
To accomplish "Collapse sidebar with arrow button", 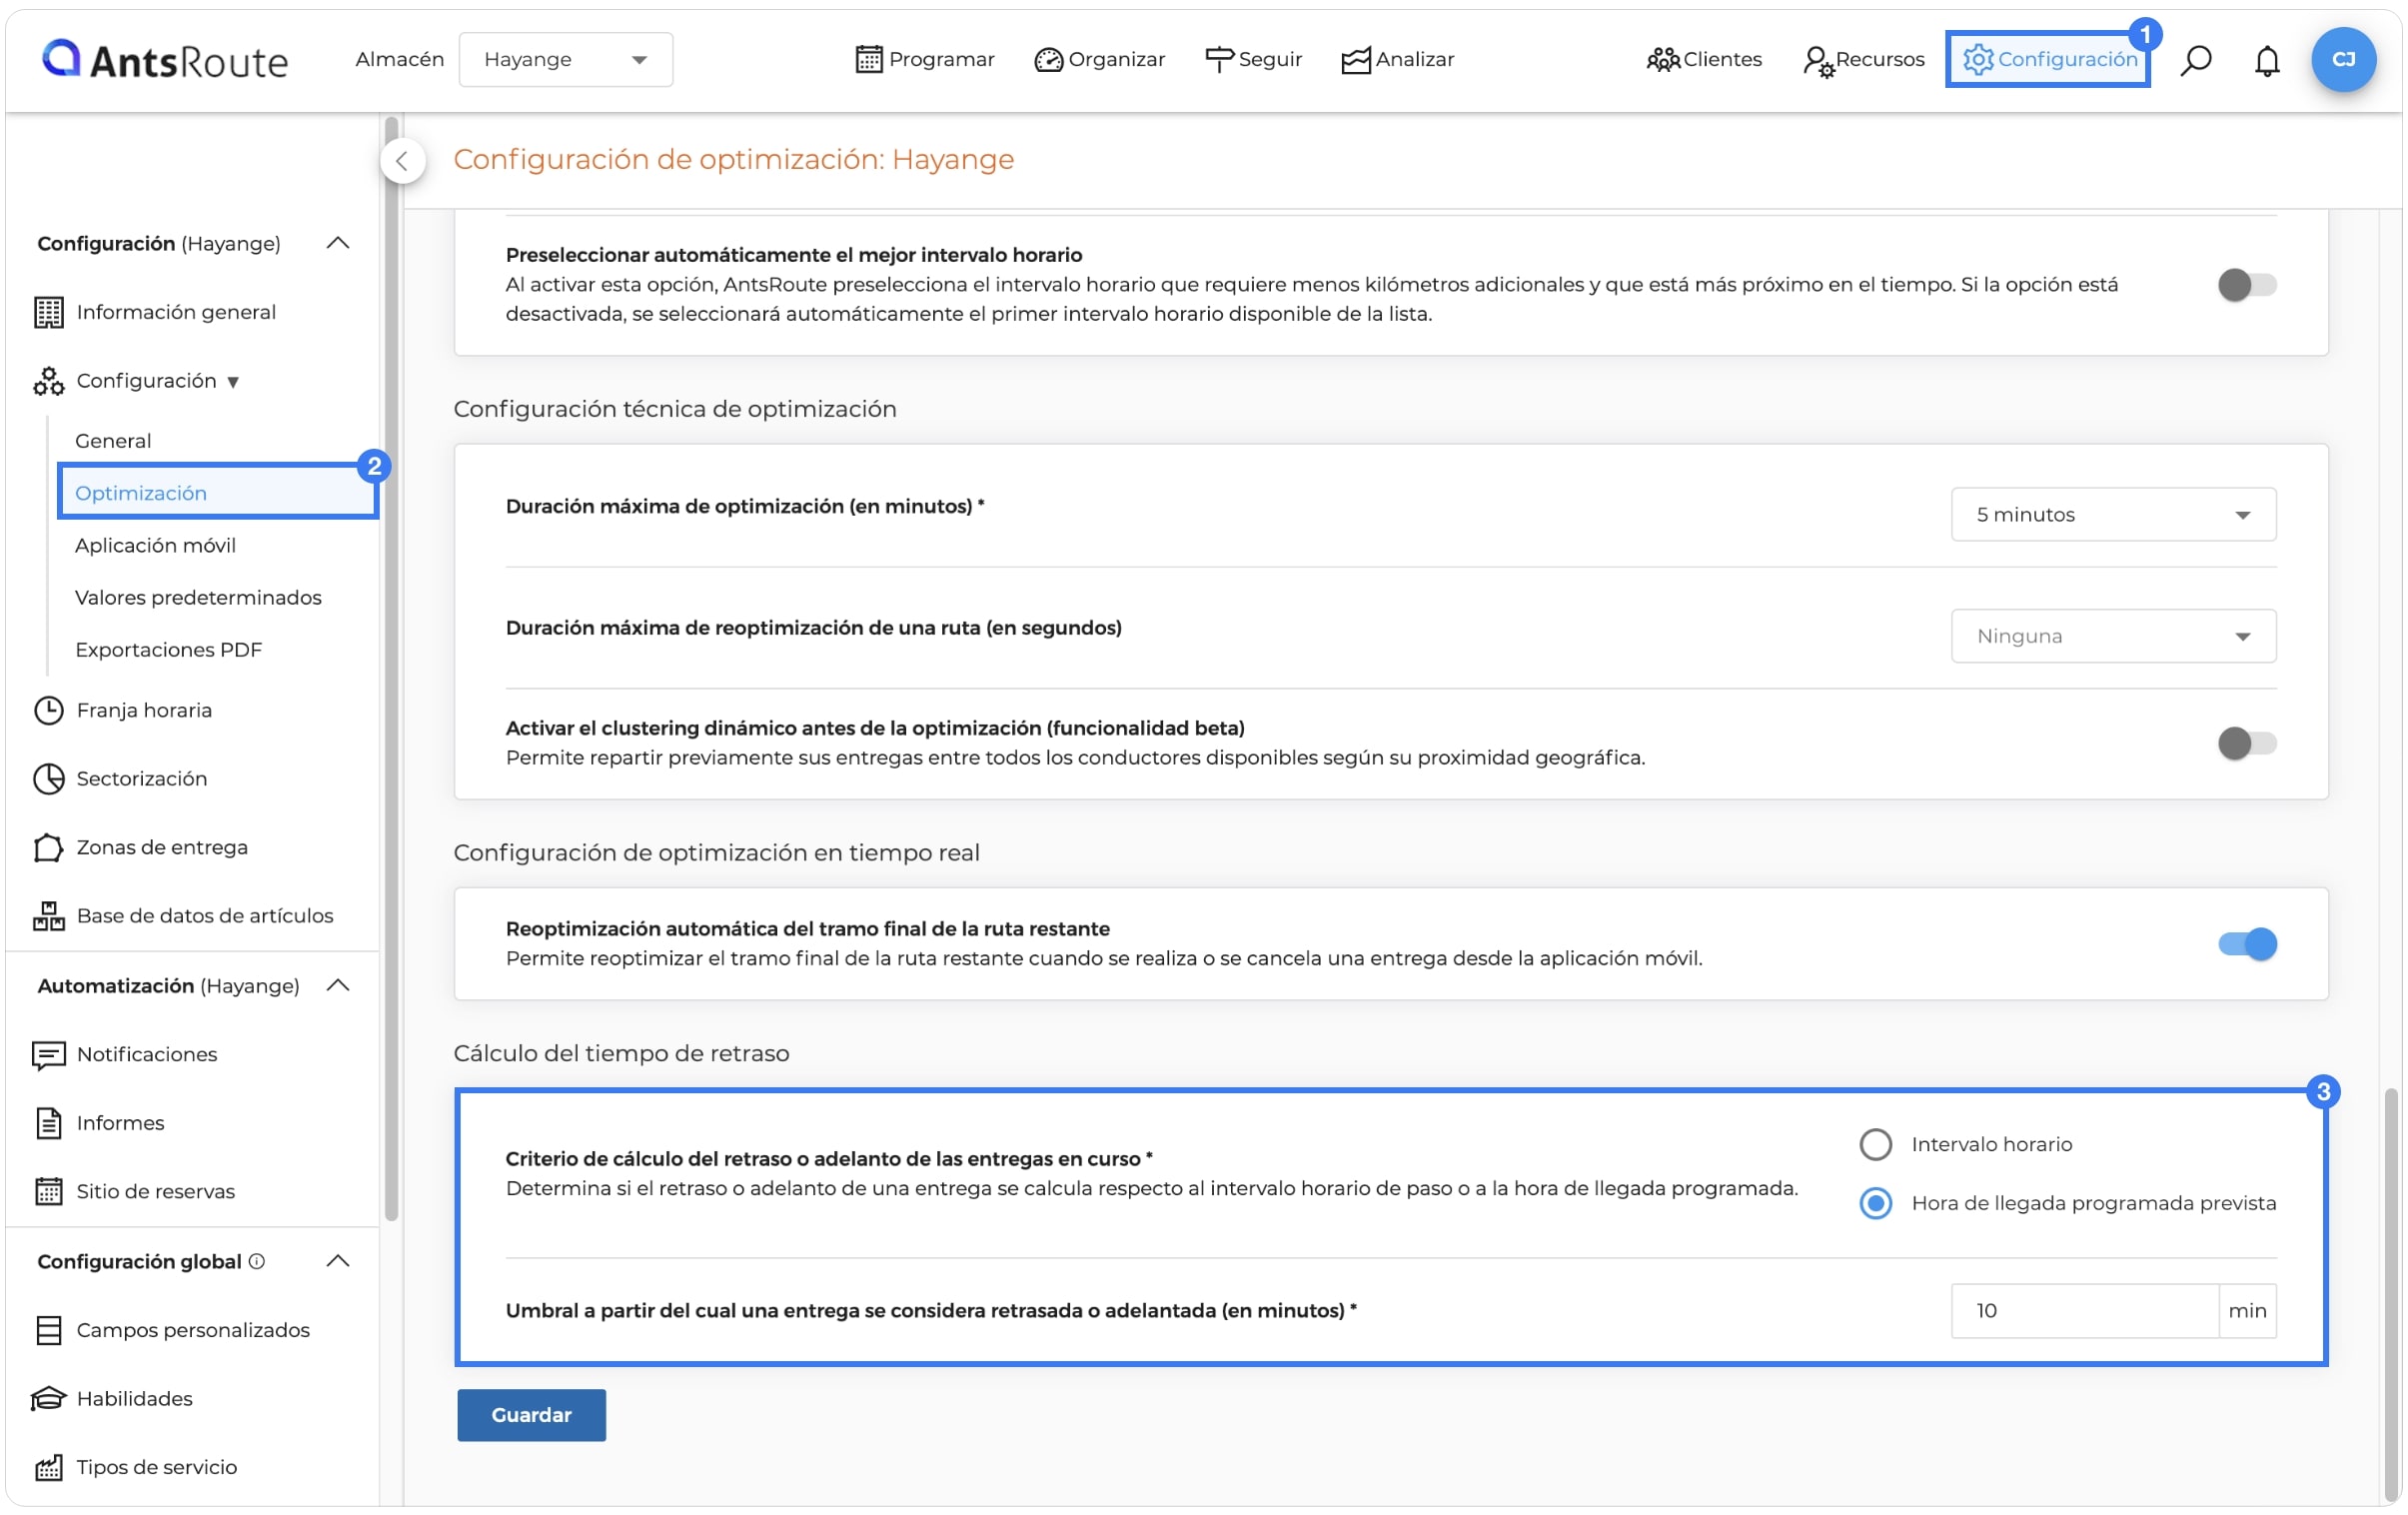I will (x=402, y=161).
